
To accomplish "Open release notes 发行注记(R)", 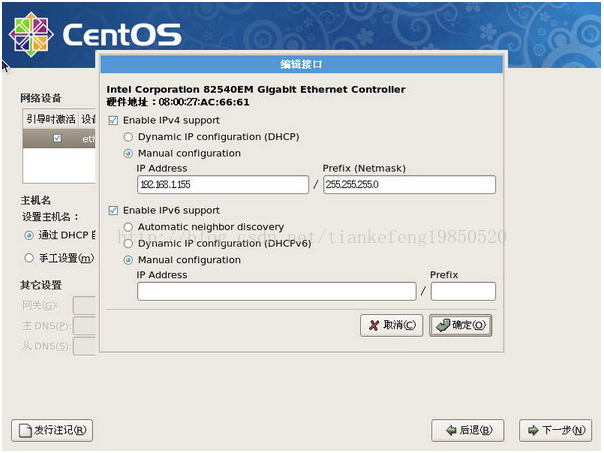I will (52, 430).
